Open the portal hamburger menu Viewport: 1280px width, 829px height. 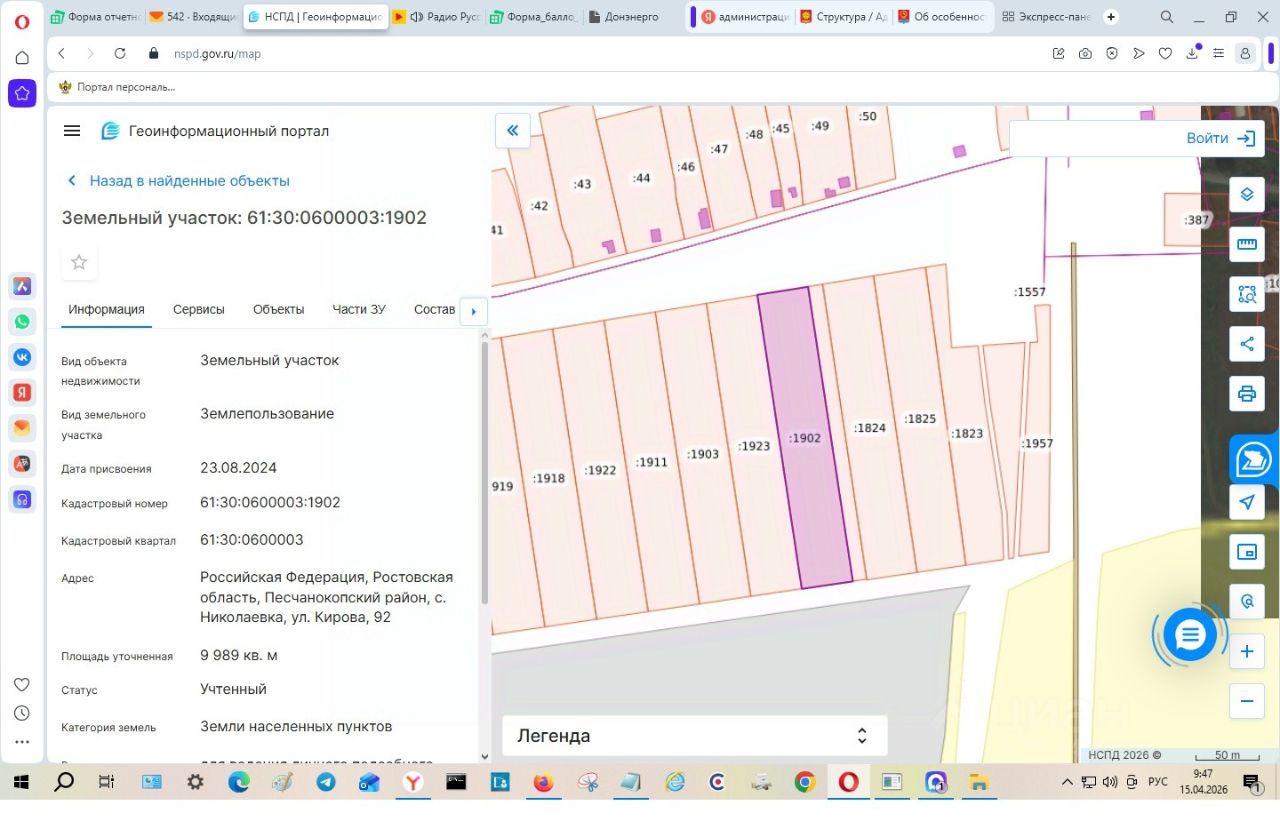[x=71, y=131]
